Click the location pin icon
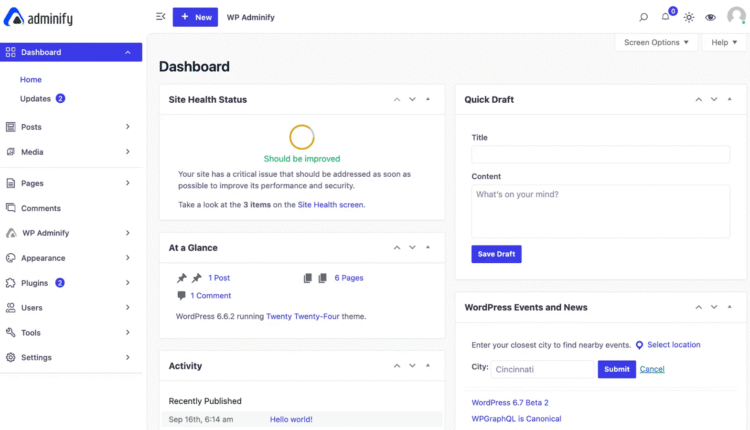 coord(639,345)
